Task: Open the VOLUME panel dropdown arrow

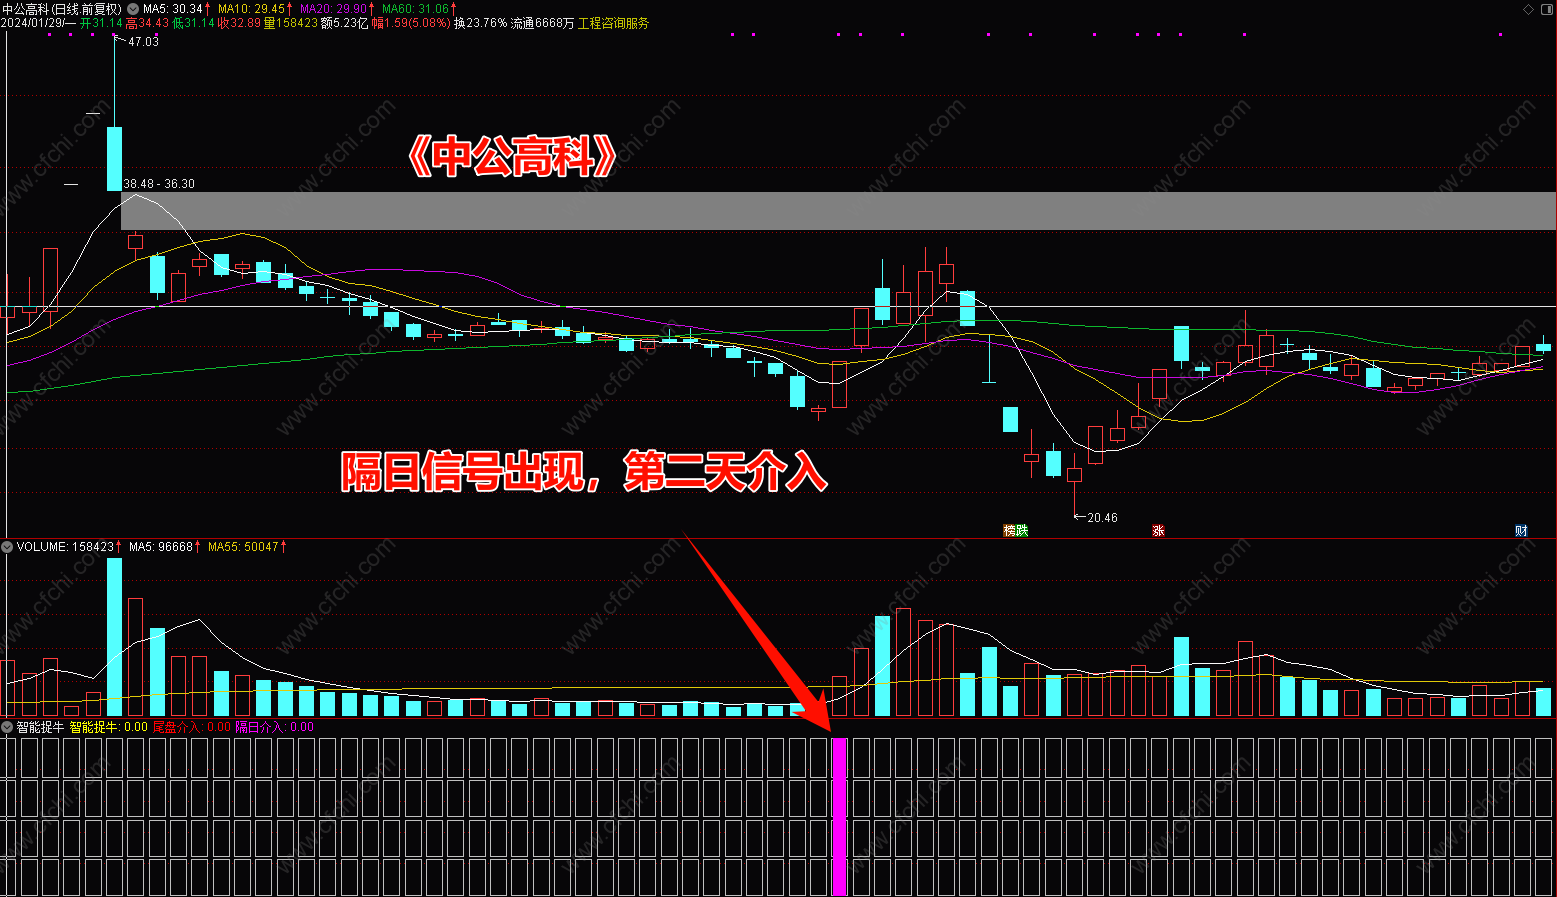Action: pos(7,547)
